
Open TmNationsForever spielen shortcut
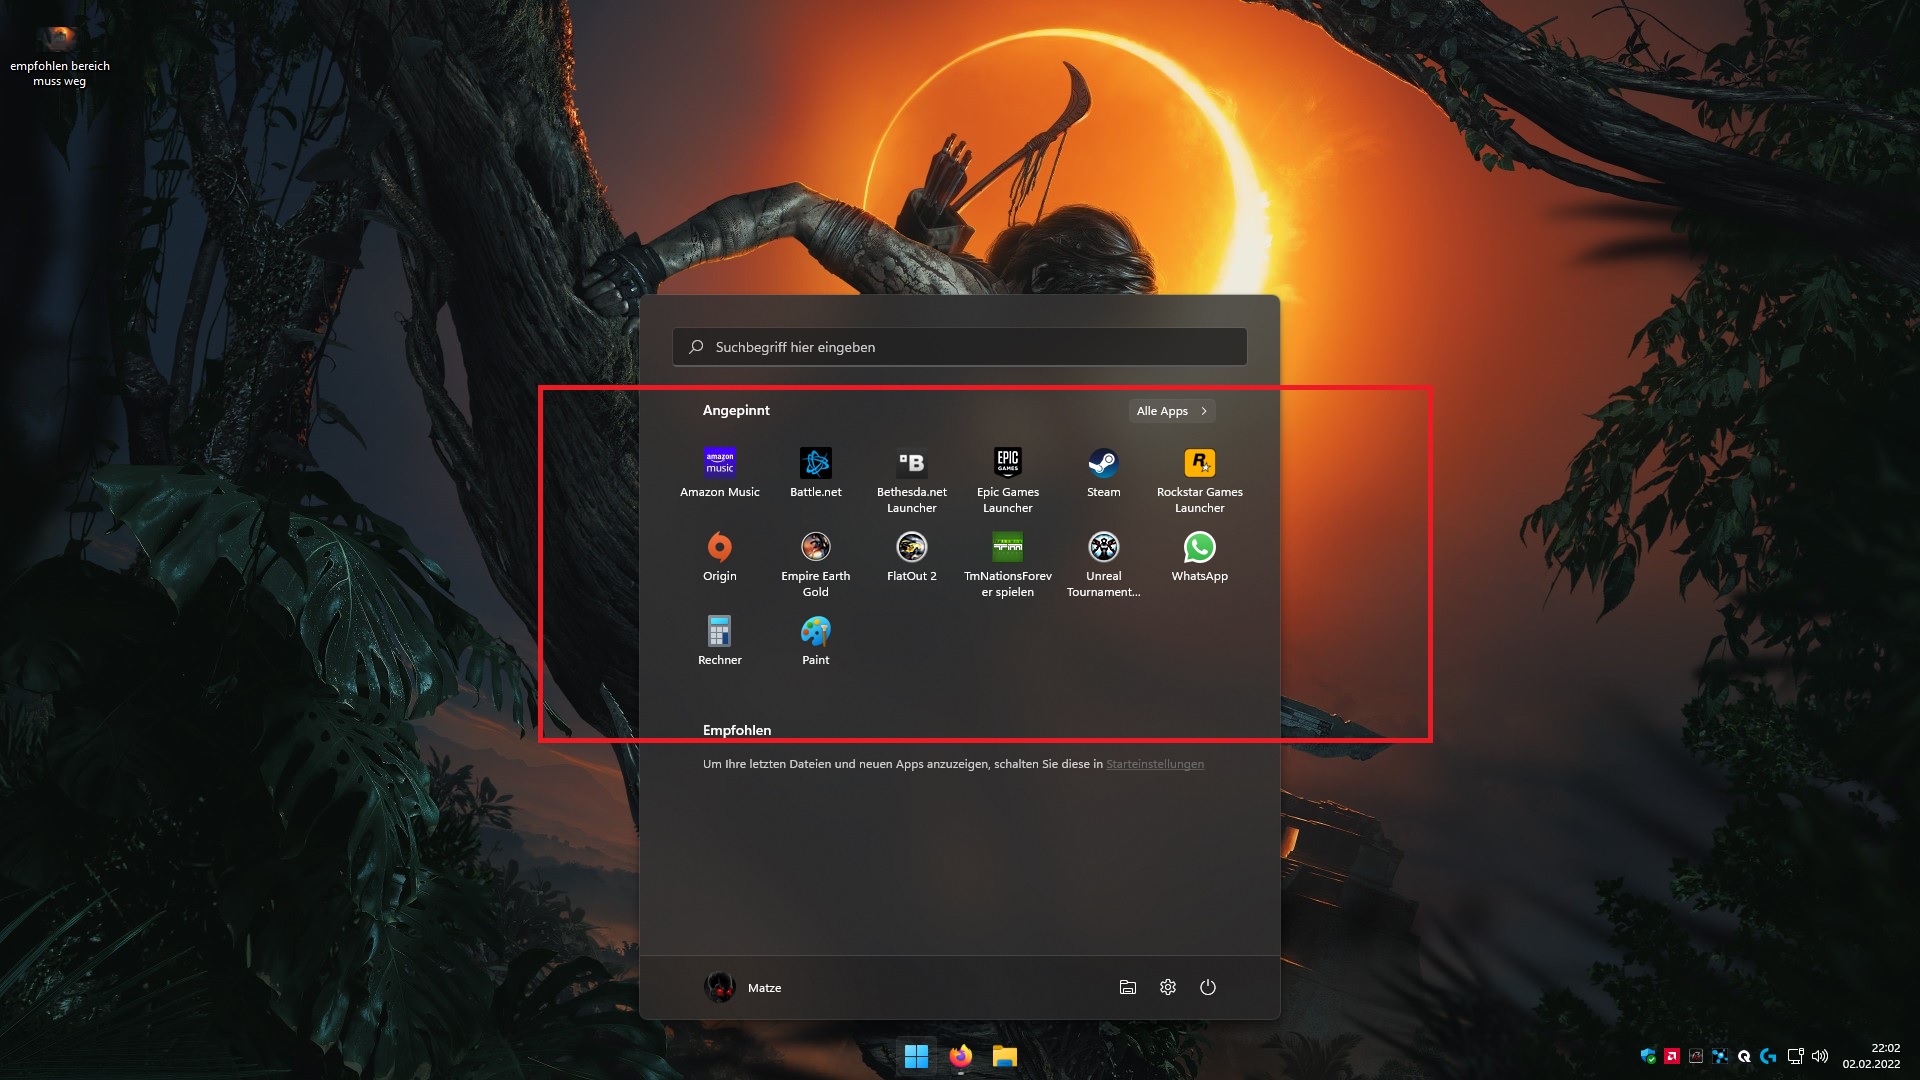[1007, 556]
